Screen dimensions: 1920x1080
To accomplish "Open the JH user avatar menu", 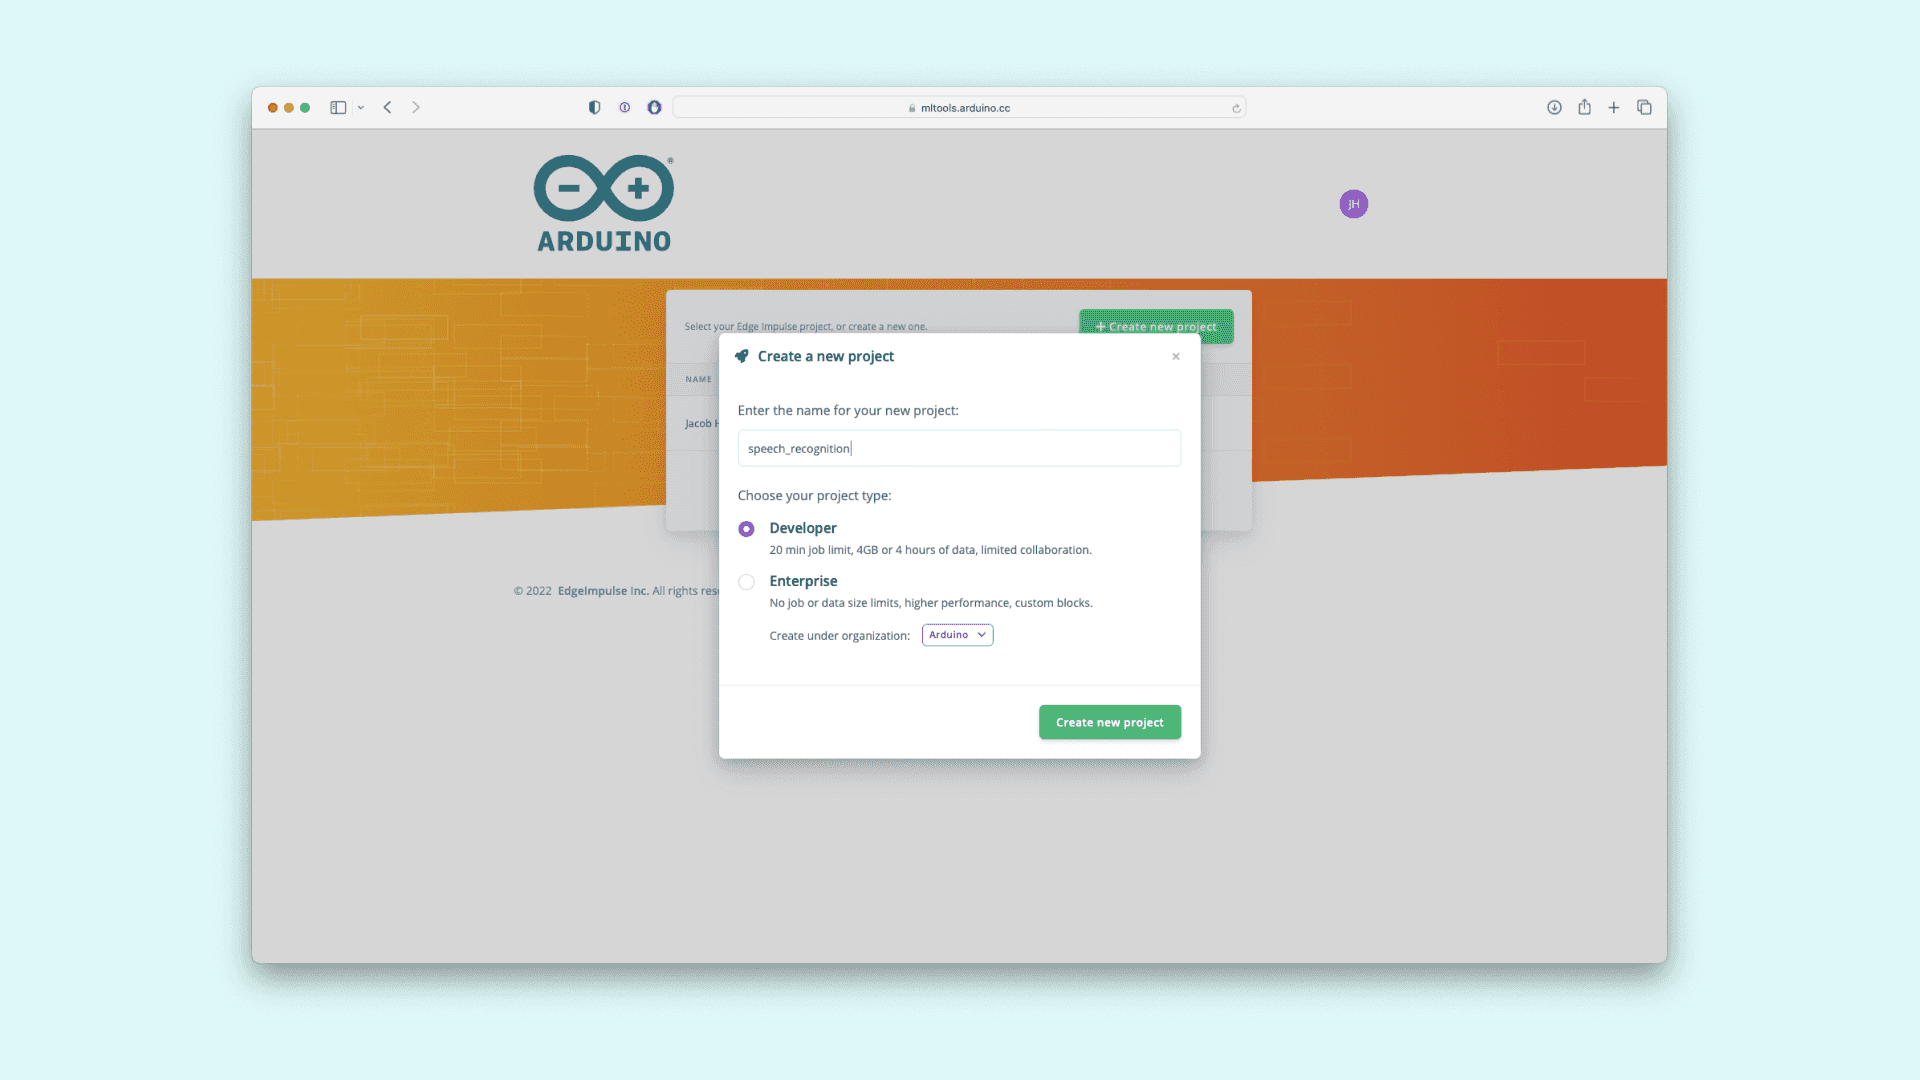I will tap(1353, 204).
